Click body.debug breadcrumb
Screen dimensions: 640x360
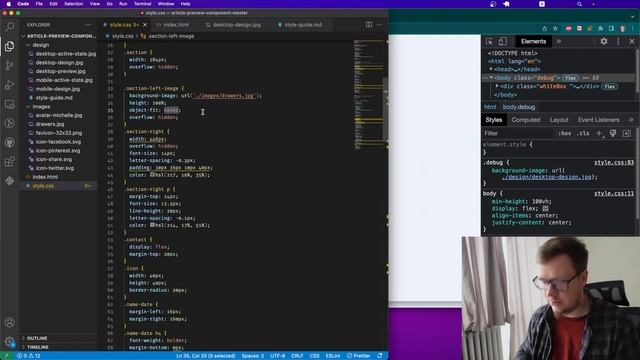tap(519, 107)
